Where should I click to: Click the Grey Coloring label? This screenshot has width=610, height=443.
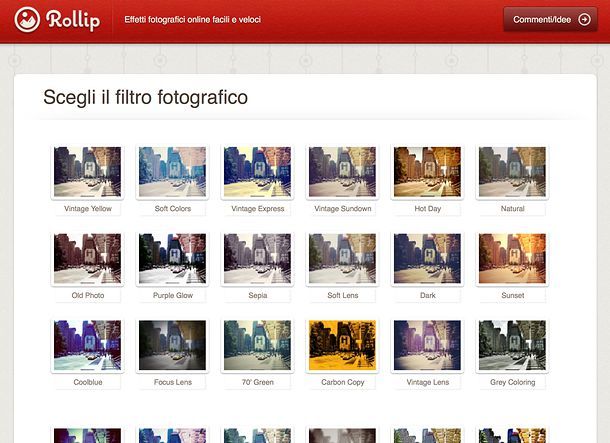tap(512, 382)
